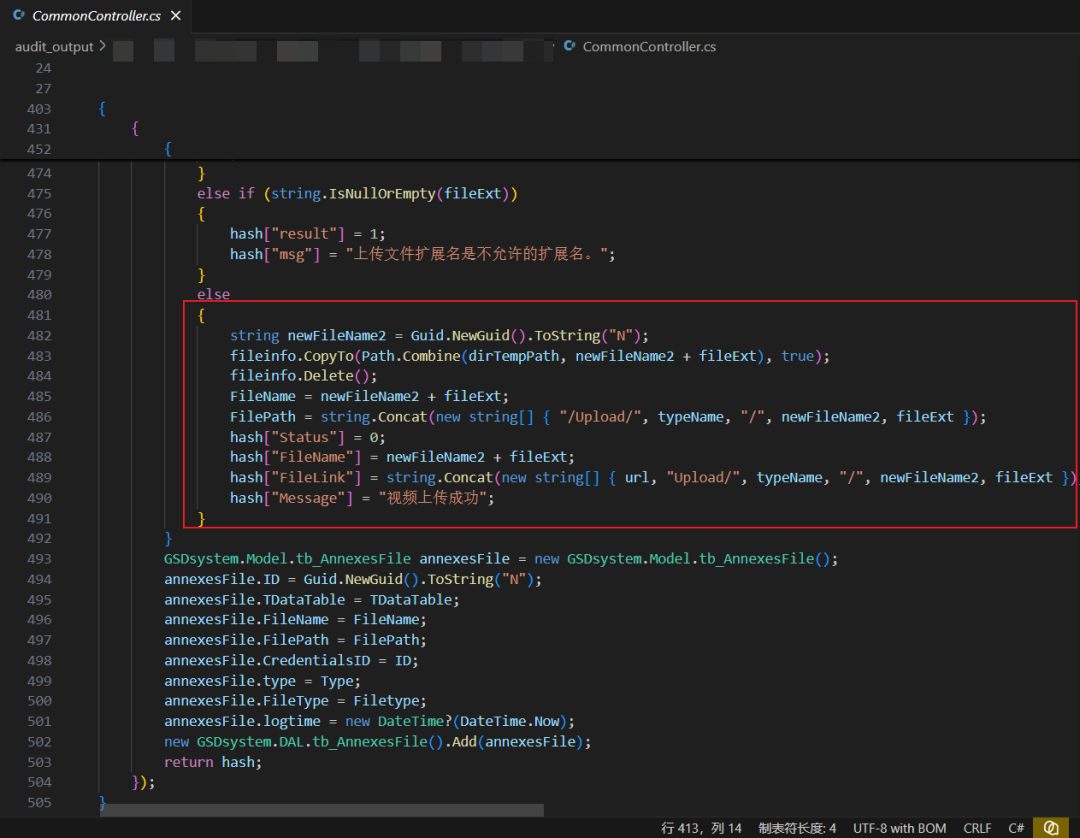Click line number 505 in the gutter
Viewport: 1080px width, 838px height.
point(39,802)
